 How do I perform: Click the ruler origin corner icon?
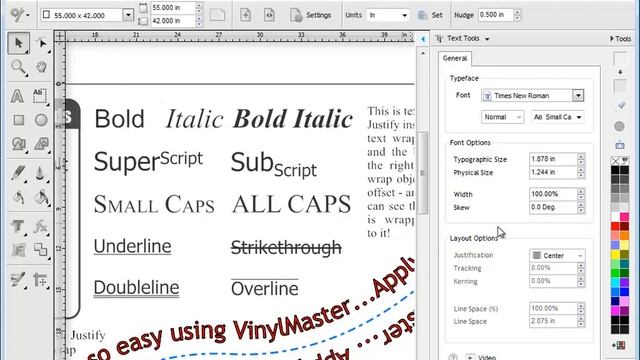click(x=60, y=36)
